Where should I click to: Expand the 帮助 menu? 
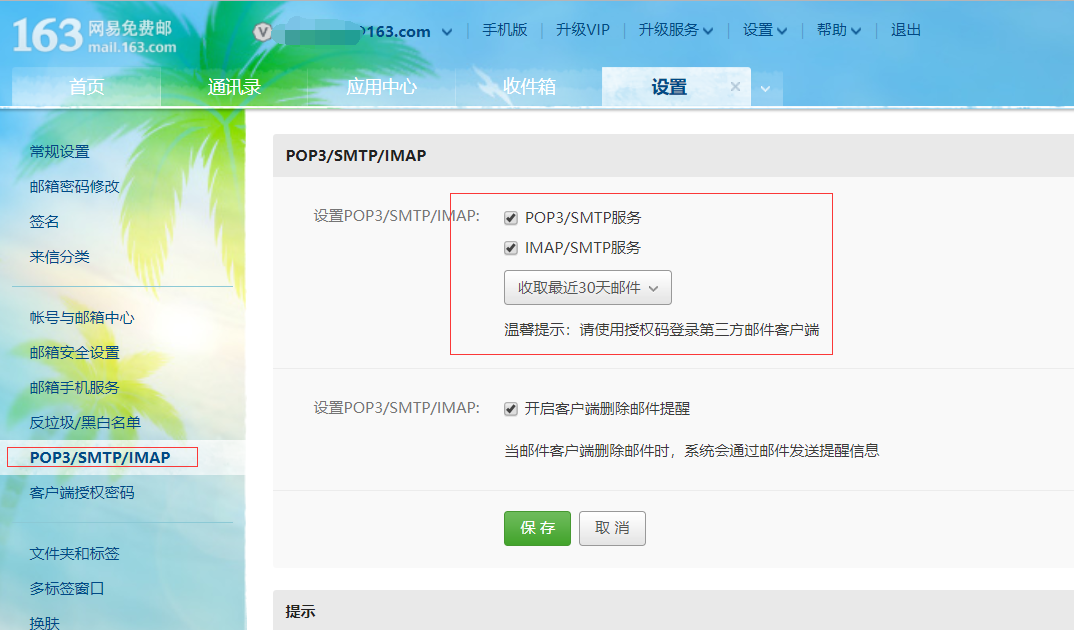pos(838,30)
